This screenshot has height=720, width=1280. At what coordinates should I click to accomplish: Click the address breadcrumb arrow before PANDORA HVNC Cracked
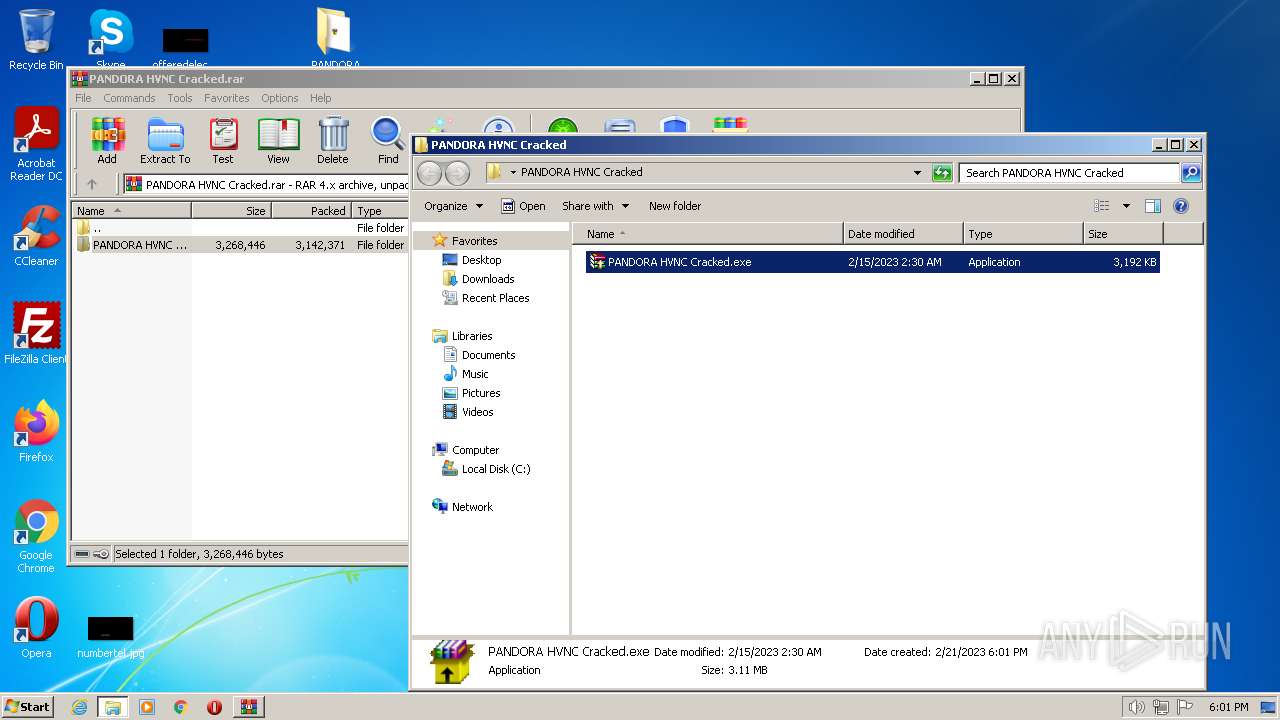pos(513,172)
